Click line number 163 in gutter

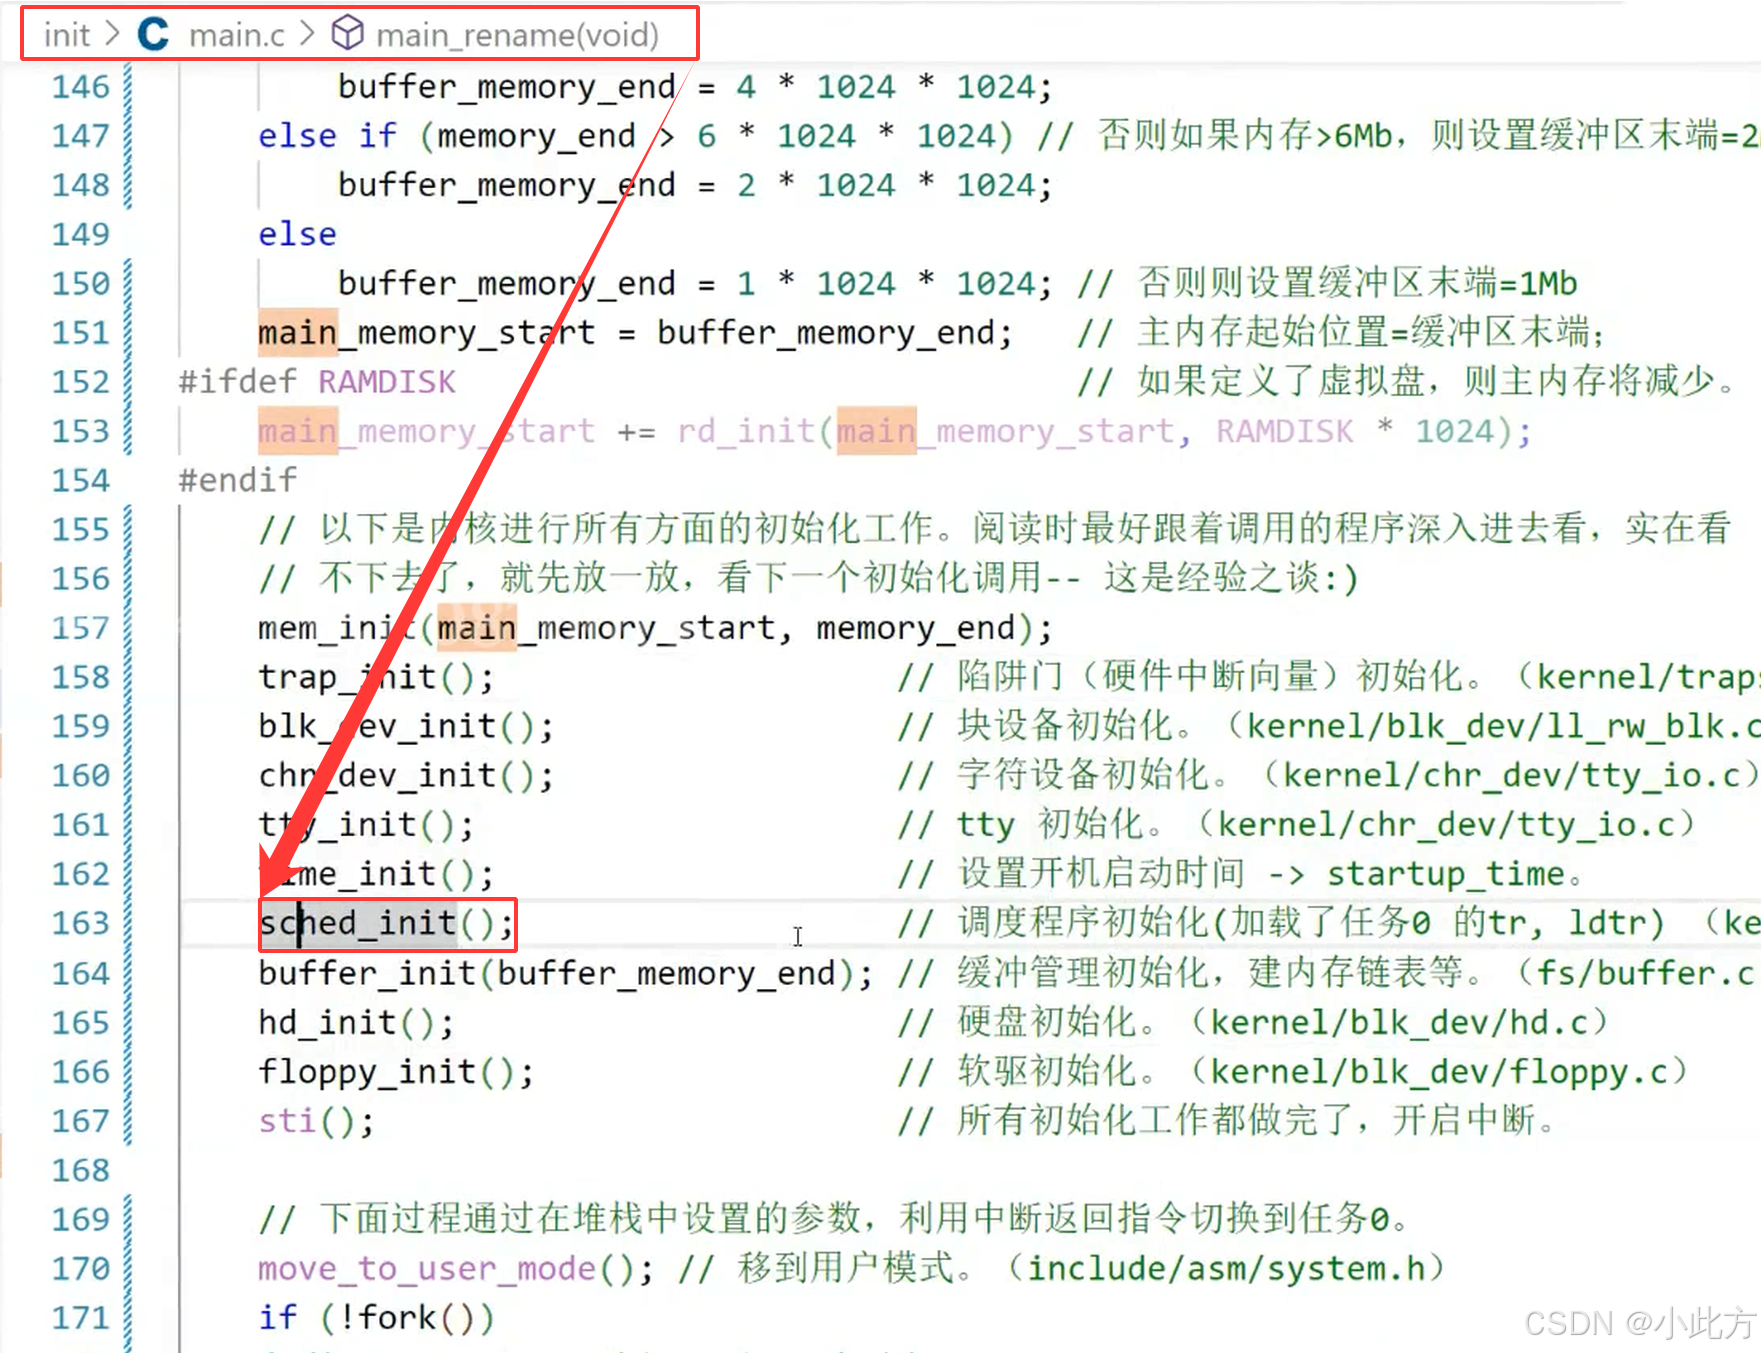coord(80,923)
